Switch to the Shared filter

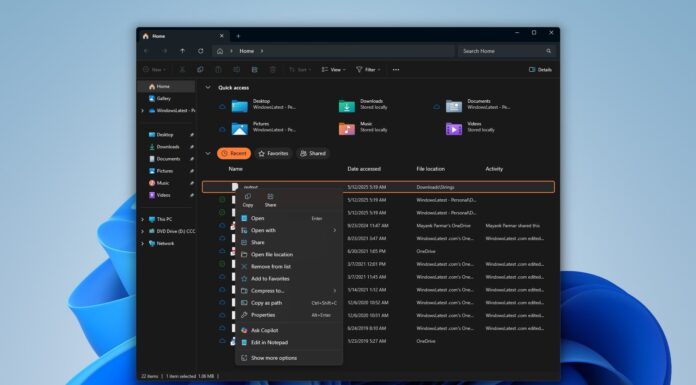pyautogui.click(x=313, y=153)
